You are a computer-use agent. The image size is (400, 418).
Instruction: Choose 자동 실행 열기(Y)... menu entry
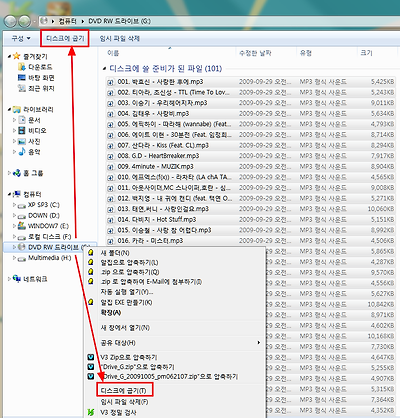tap(127, 292)
